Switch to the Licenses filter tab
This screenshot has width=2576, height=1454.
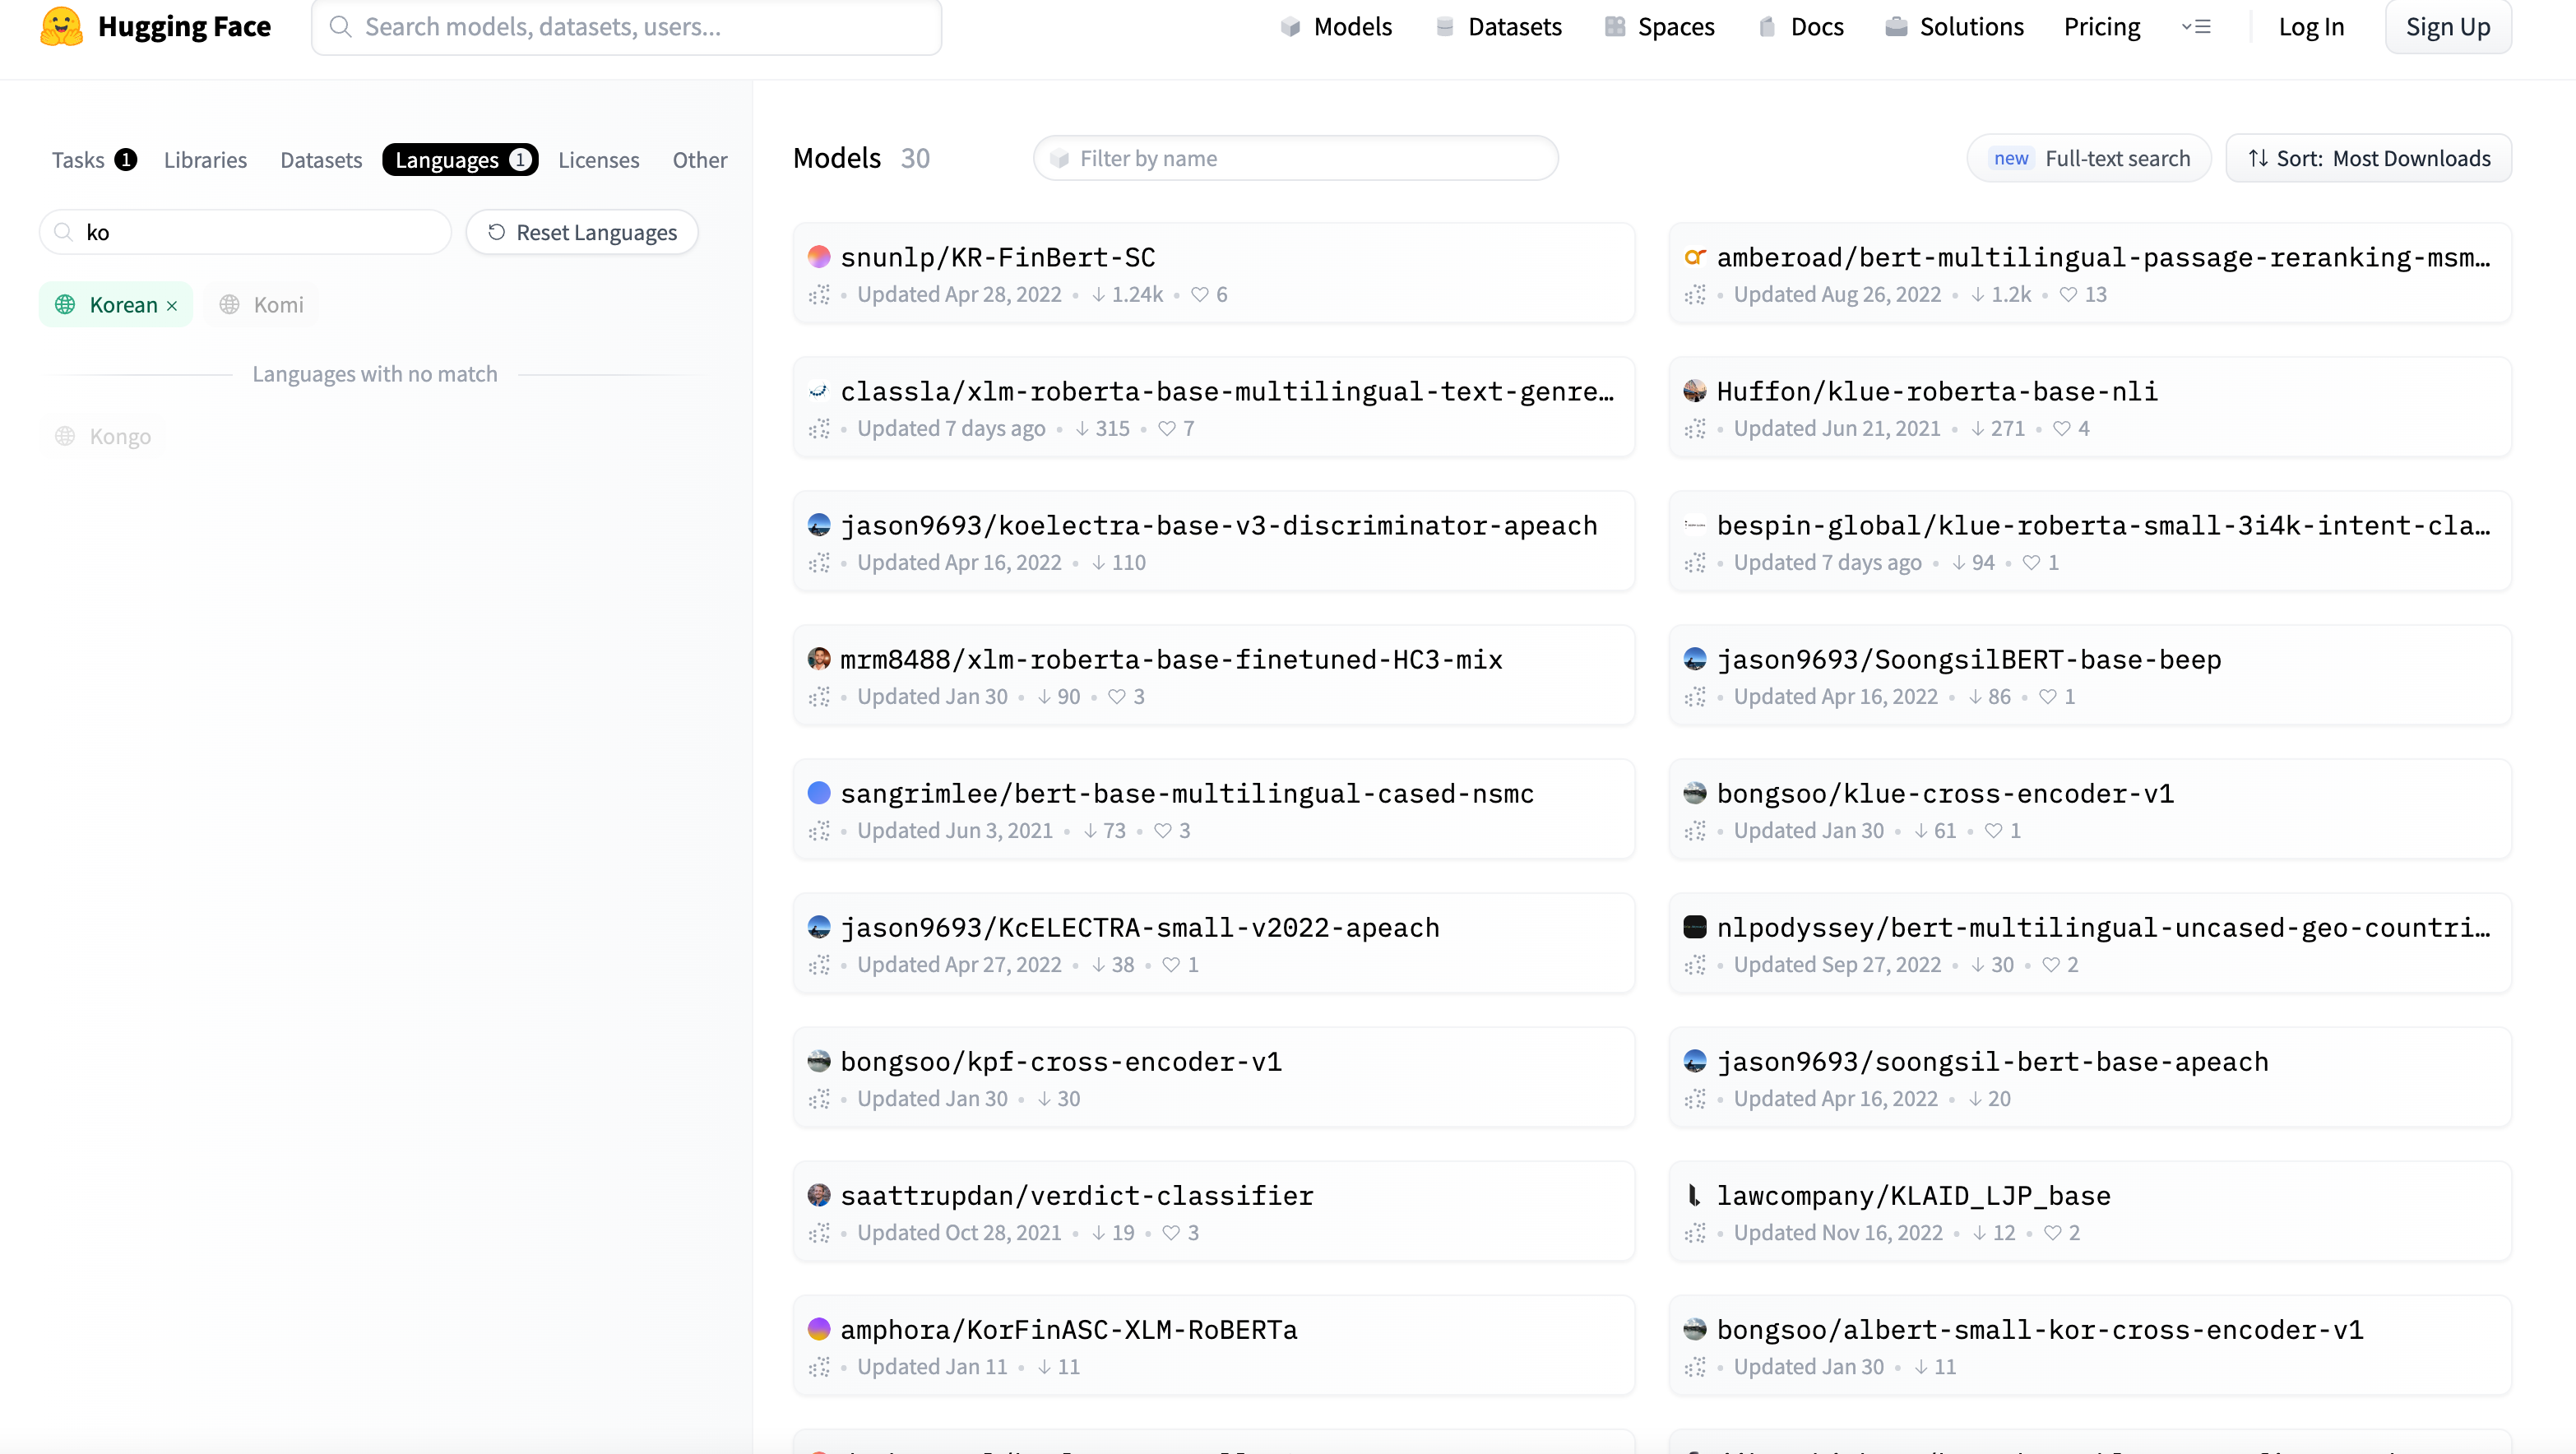(x=598, y=160)
